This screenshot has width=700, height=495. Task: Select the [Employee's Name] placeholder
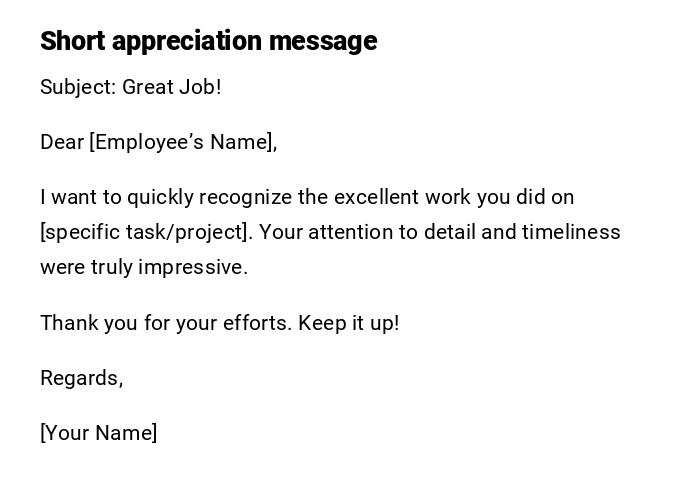click(183, 142)
